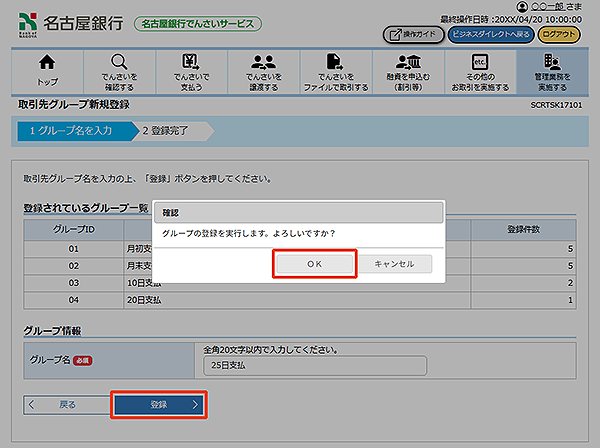Open でんさいを確認する magnifier icon
The width and height of the screenshot is (600, 448).
coord(119,64)
